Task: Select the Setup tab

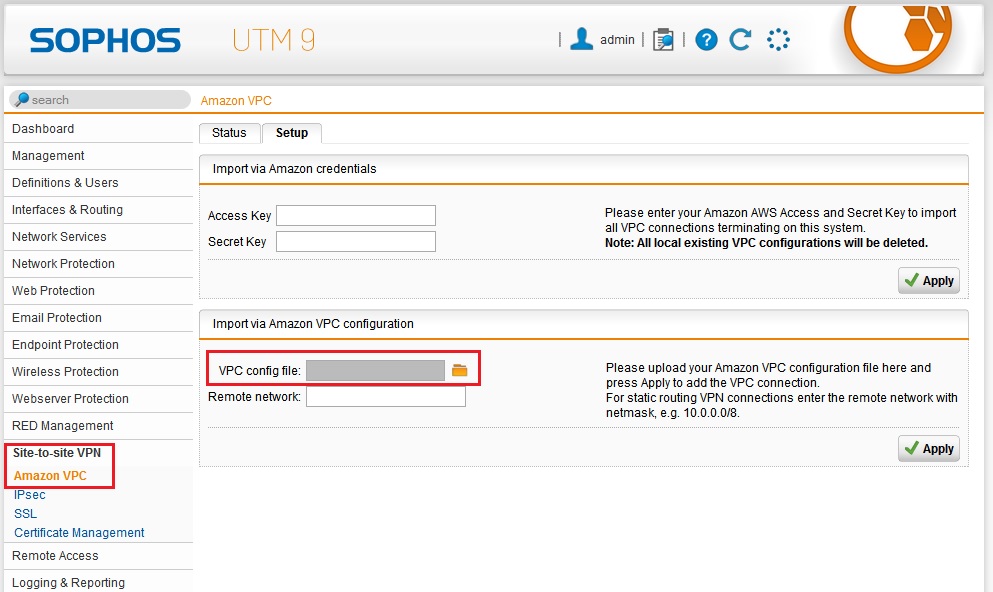Action: [x=292, y=133]
